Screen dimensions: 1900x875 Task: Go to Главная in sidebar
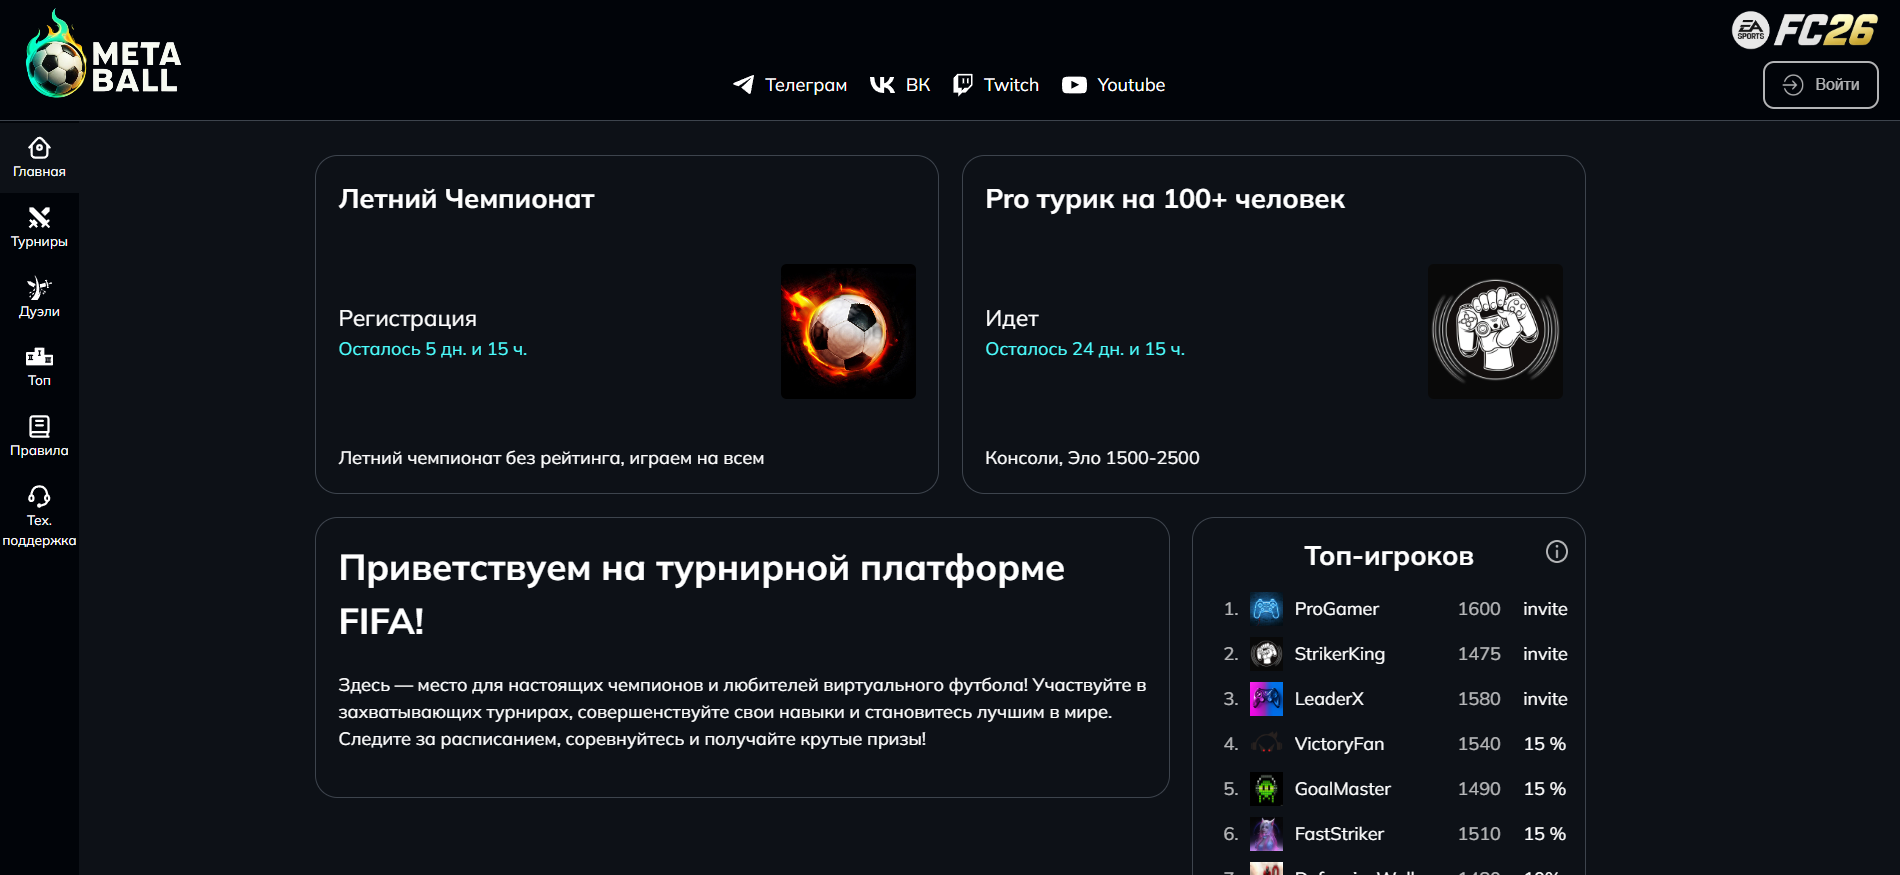(39, 158)
